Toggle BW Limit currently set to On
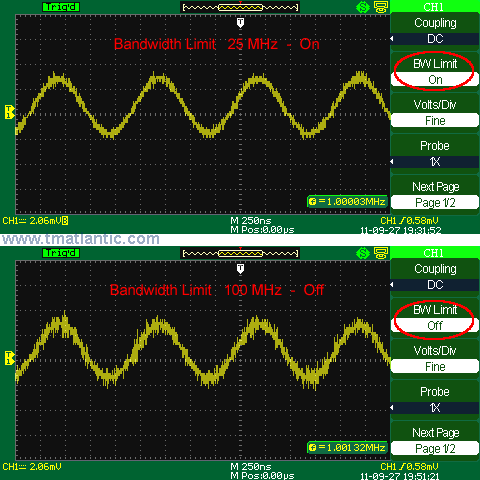Image resolution: width=480 pixels, height=480 pixels. (x=435, y=80)
